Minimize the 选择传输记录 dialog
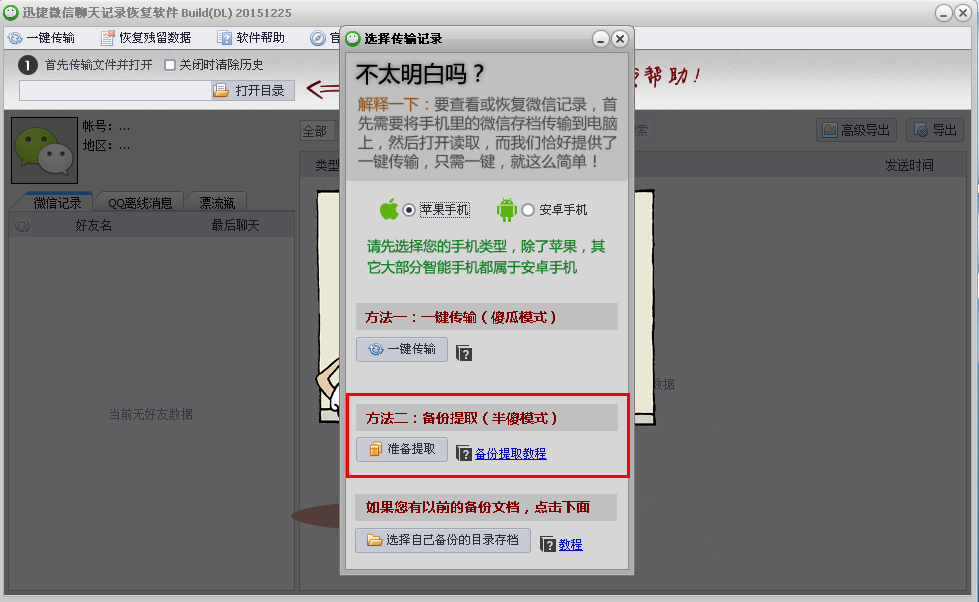 [x=600, y=39]
